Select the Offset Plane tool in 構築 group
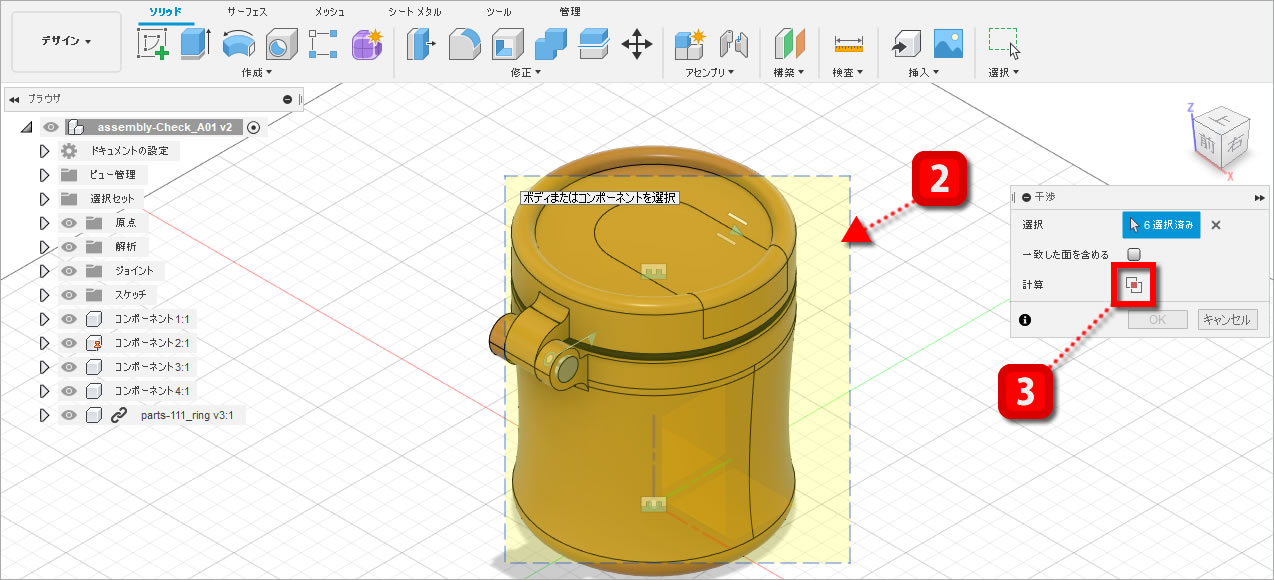This screenshot has width=1274, height=580. coord(789,44)
